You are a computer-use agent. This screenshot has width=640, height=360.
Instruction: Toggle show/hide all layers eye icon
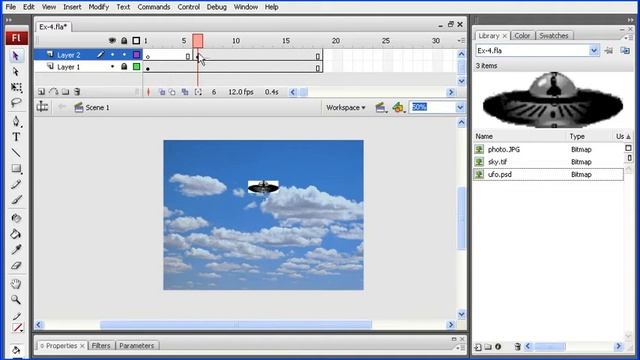[112, 41]
